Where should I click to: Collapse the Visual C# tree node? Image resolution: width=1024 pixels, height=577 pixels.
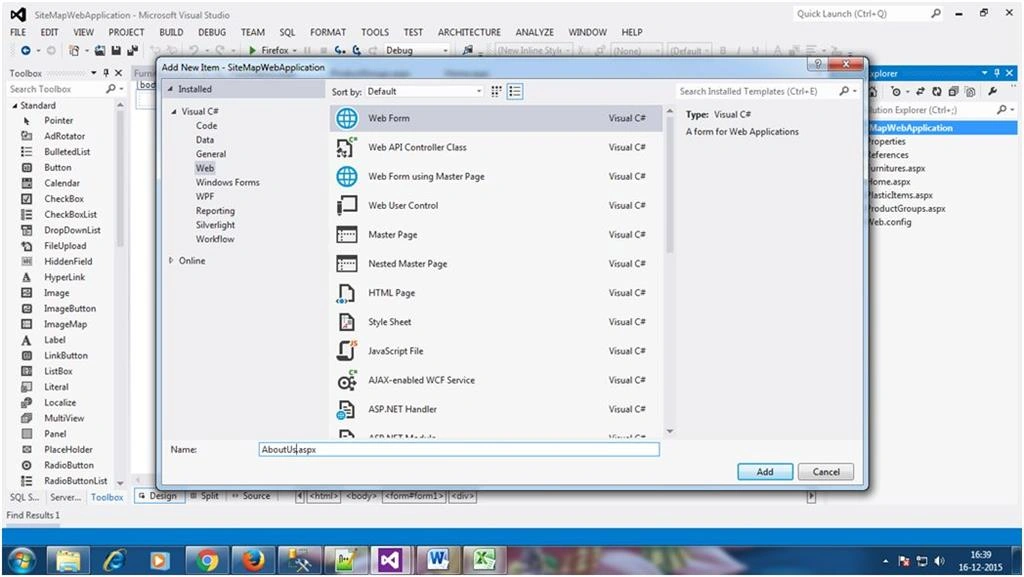point(174,112)
